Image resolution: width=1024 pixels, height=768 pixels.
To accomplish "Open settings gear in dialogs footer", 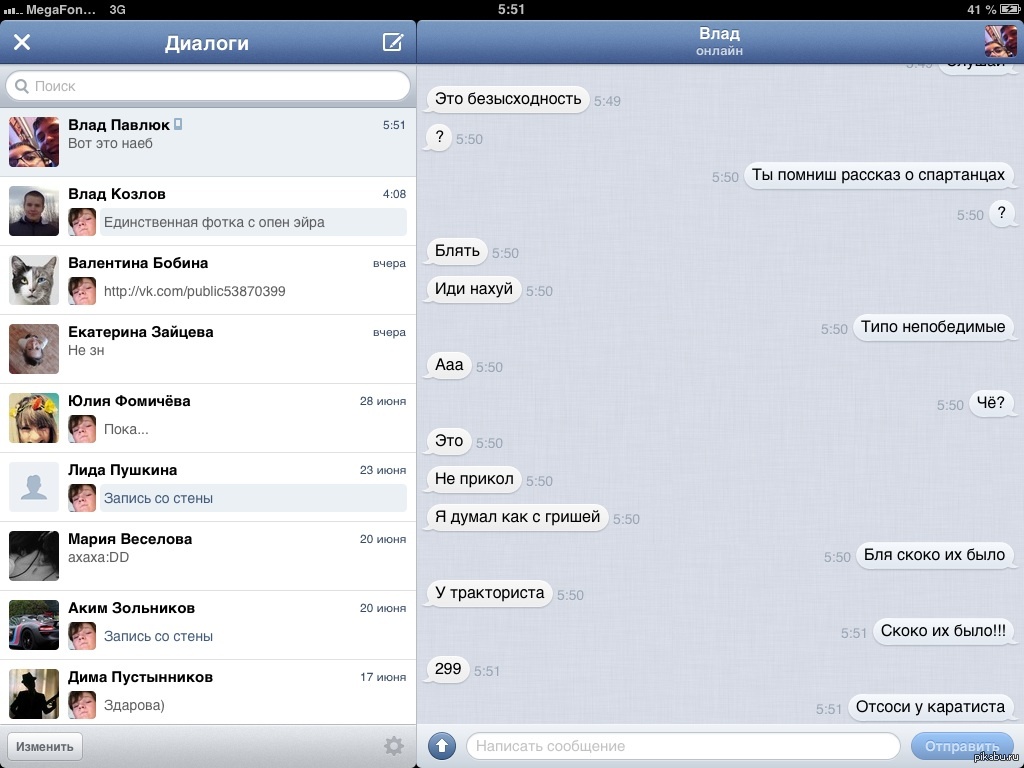I will tap(393, 746).
